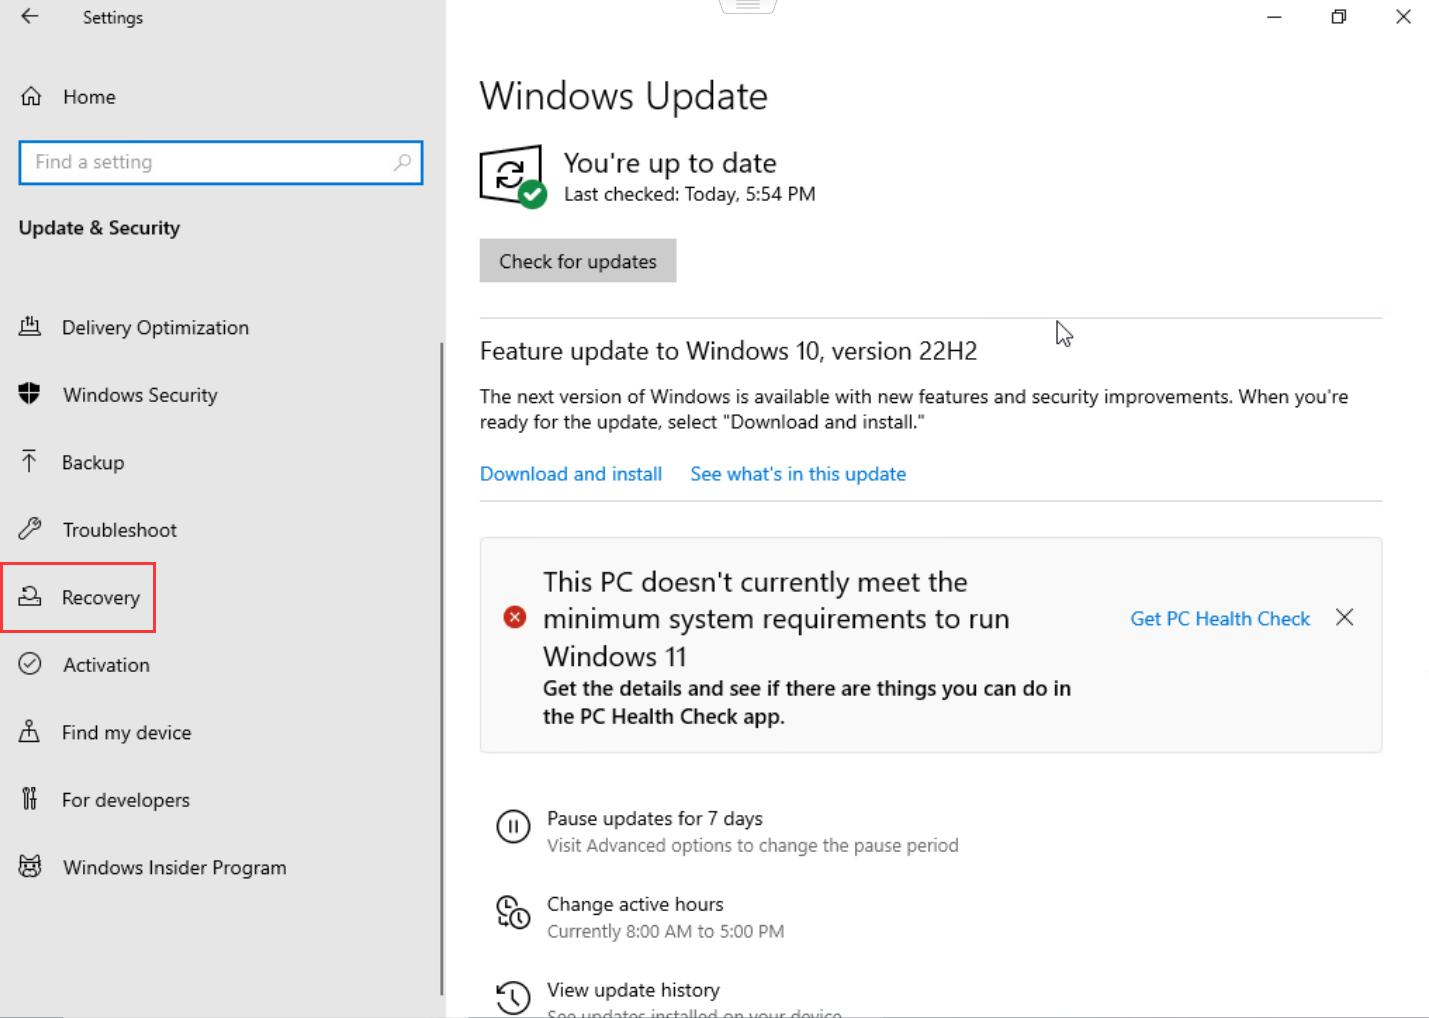Open Change active hours option
This screenshot has height=1018, width=1429.
point(635,904)
